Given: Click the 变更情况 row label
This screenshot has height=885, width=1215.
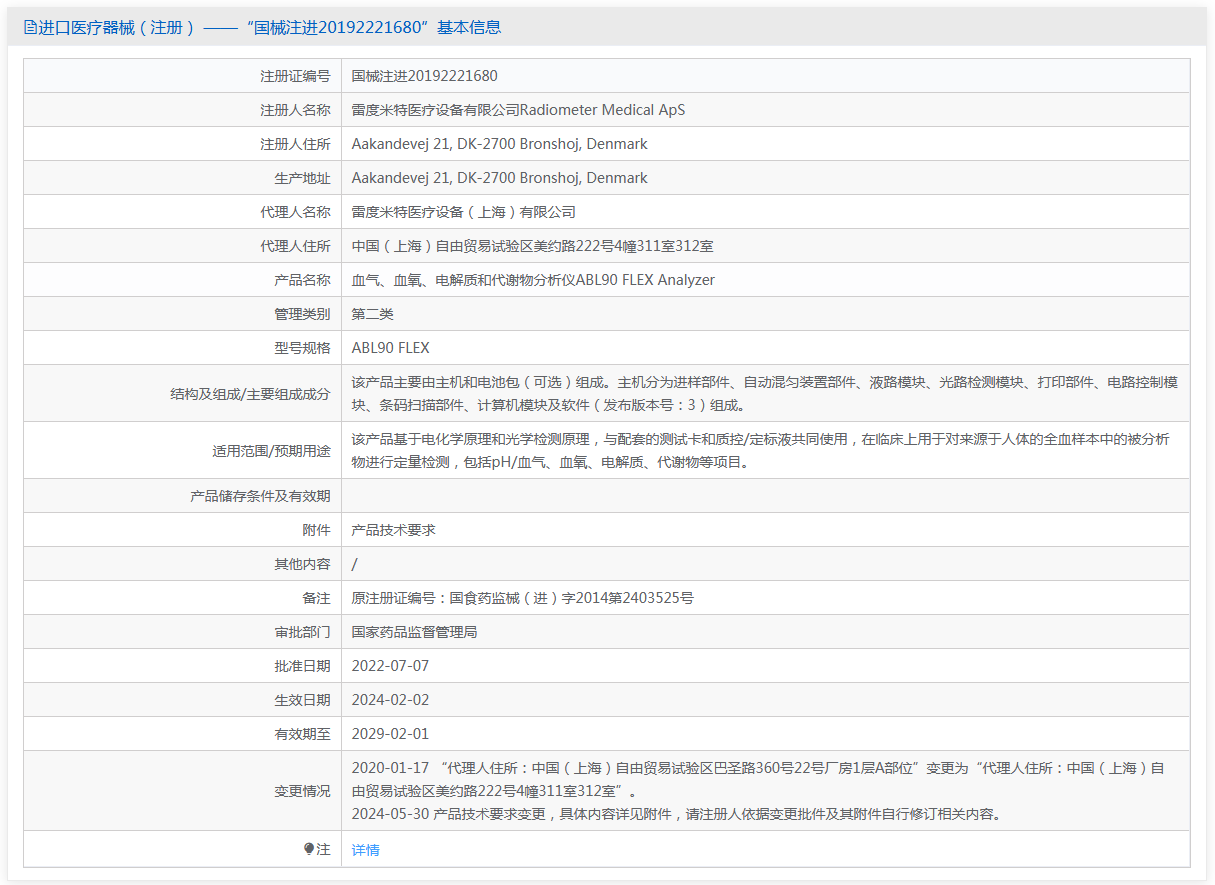Looking at the screenshot, I should pyautogui.click(x=302, y=791).
